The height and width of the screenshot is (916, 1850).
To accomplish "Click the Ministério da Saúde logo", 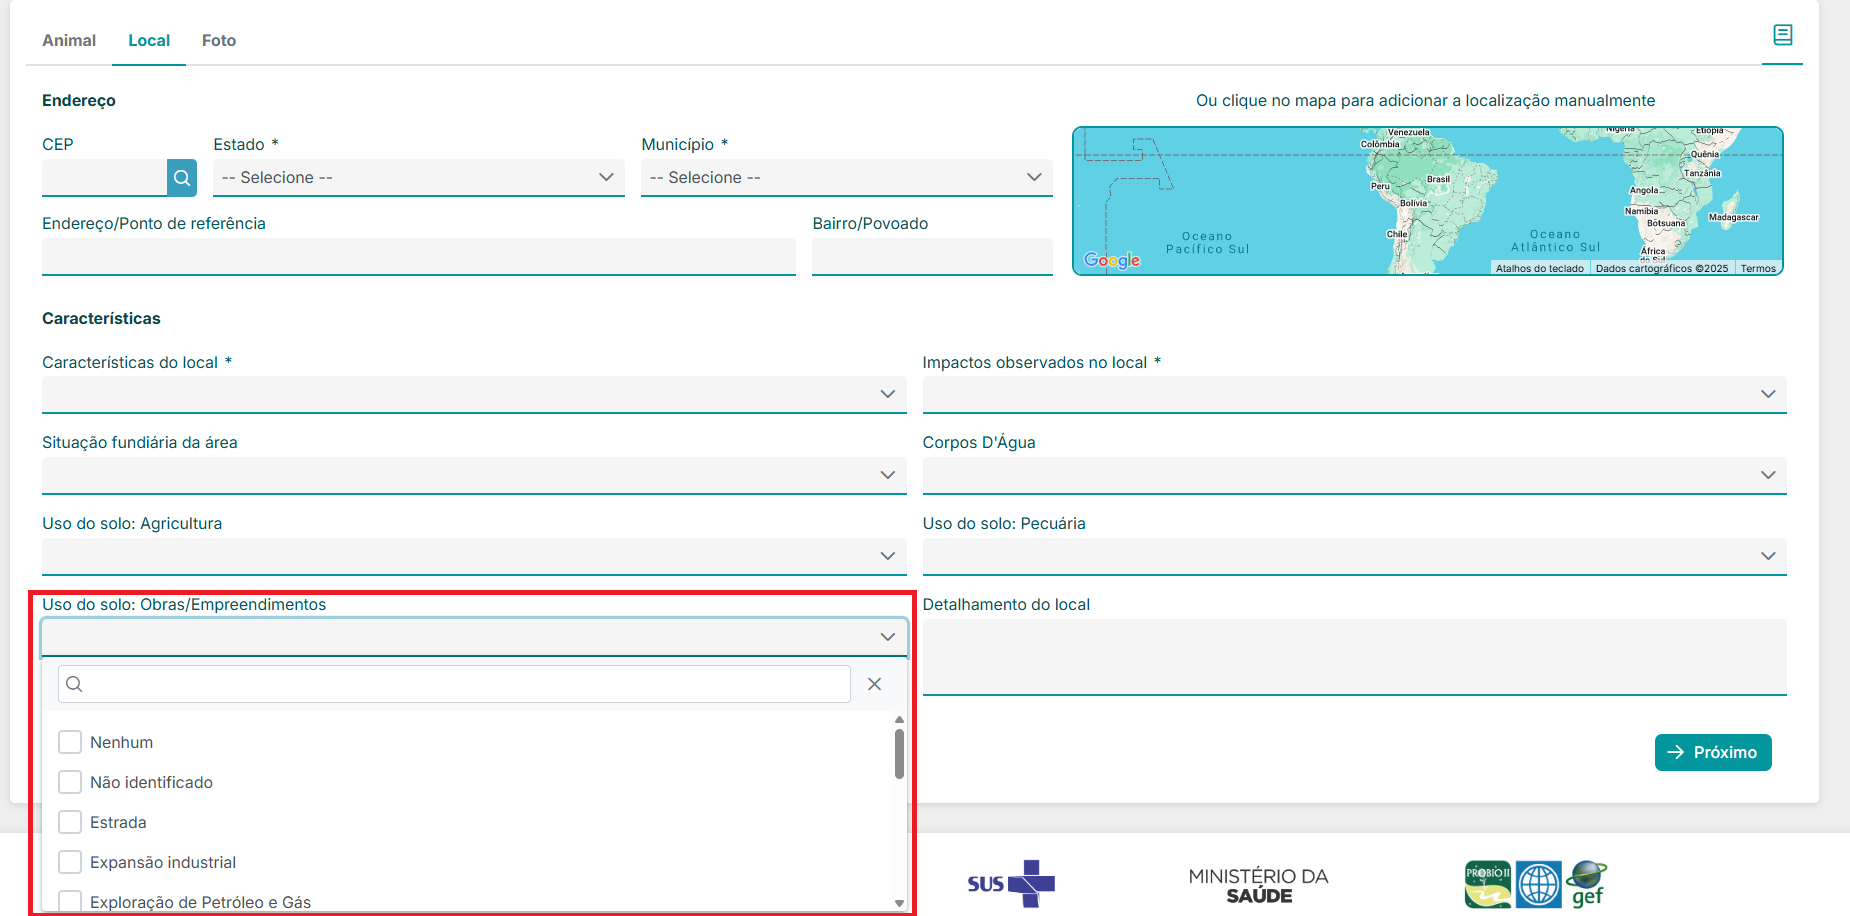I will (1258, 885).
